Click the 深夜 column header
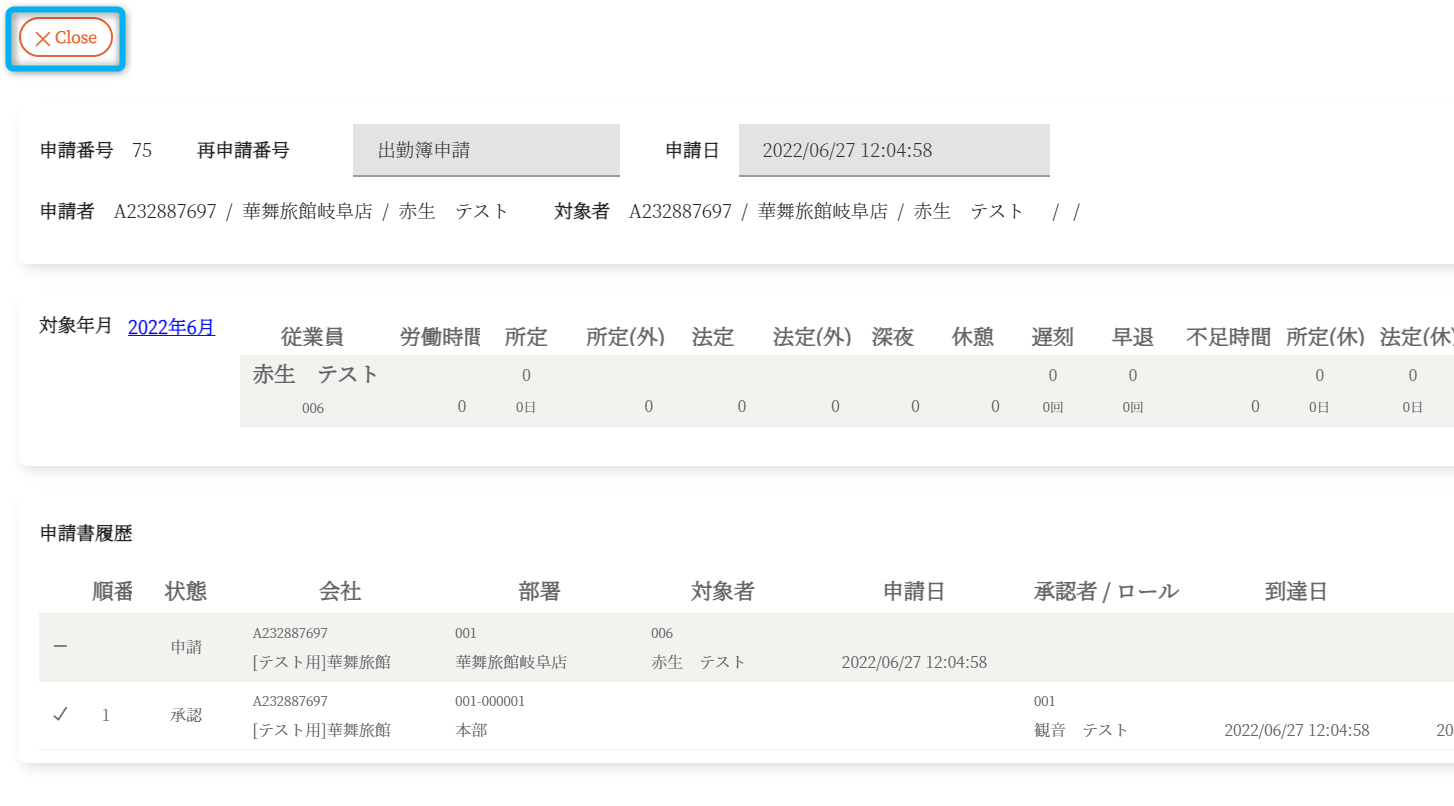The width and height of the screenshot is (1454, 806). point(892,337)
